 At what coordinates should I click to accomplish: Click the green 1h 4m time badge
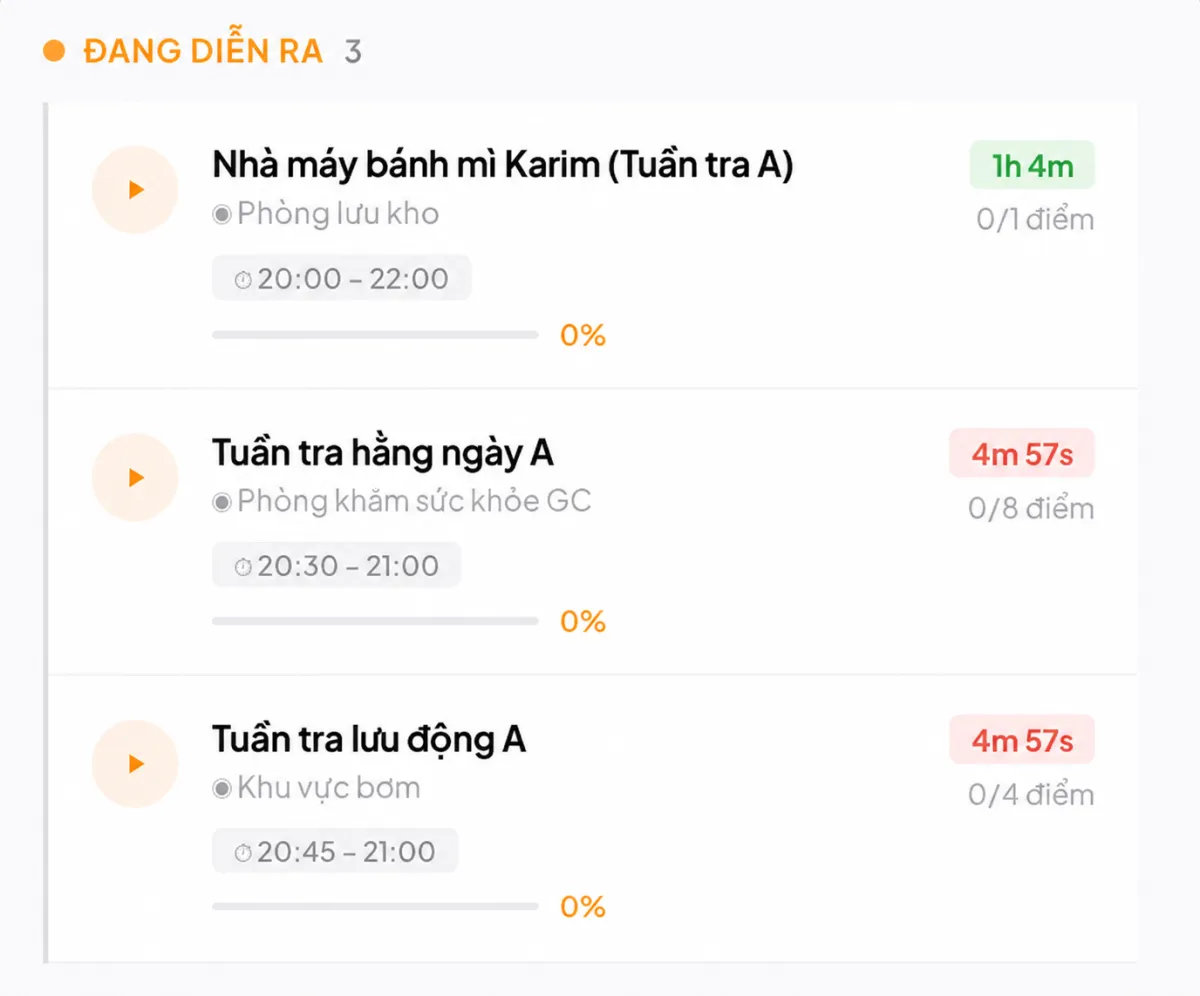point(1032,165)
